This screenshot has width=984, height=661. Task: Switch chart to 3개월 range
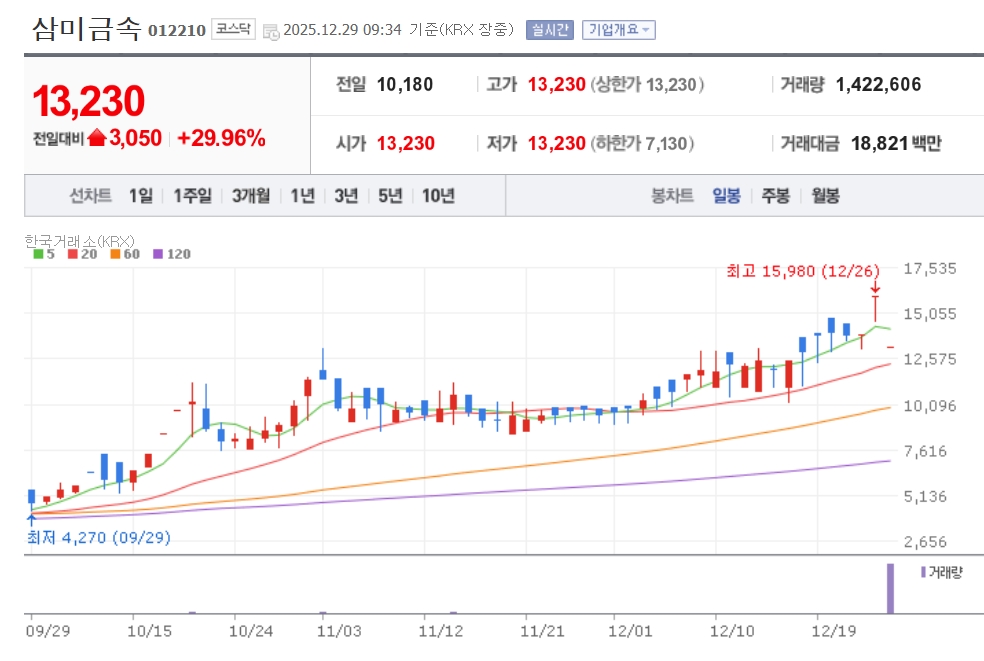(x=250, y=196)
